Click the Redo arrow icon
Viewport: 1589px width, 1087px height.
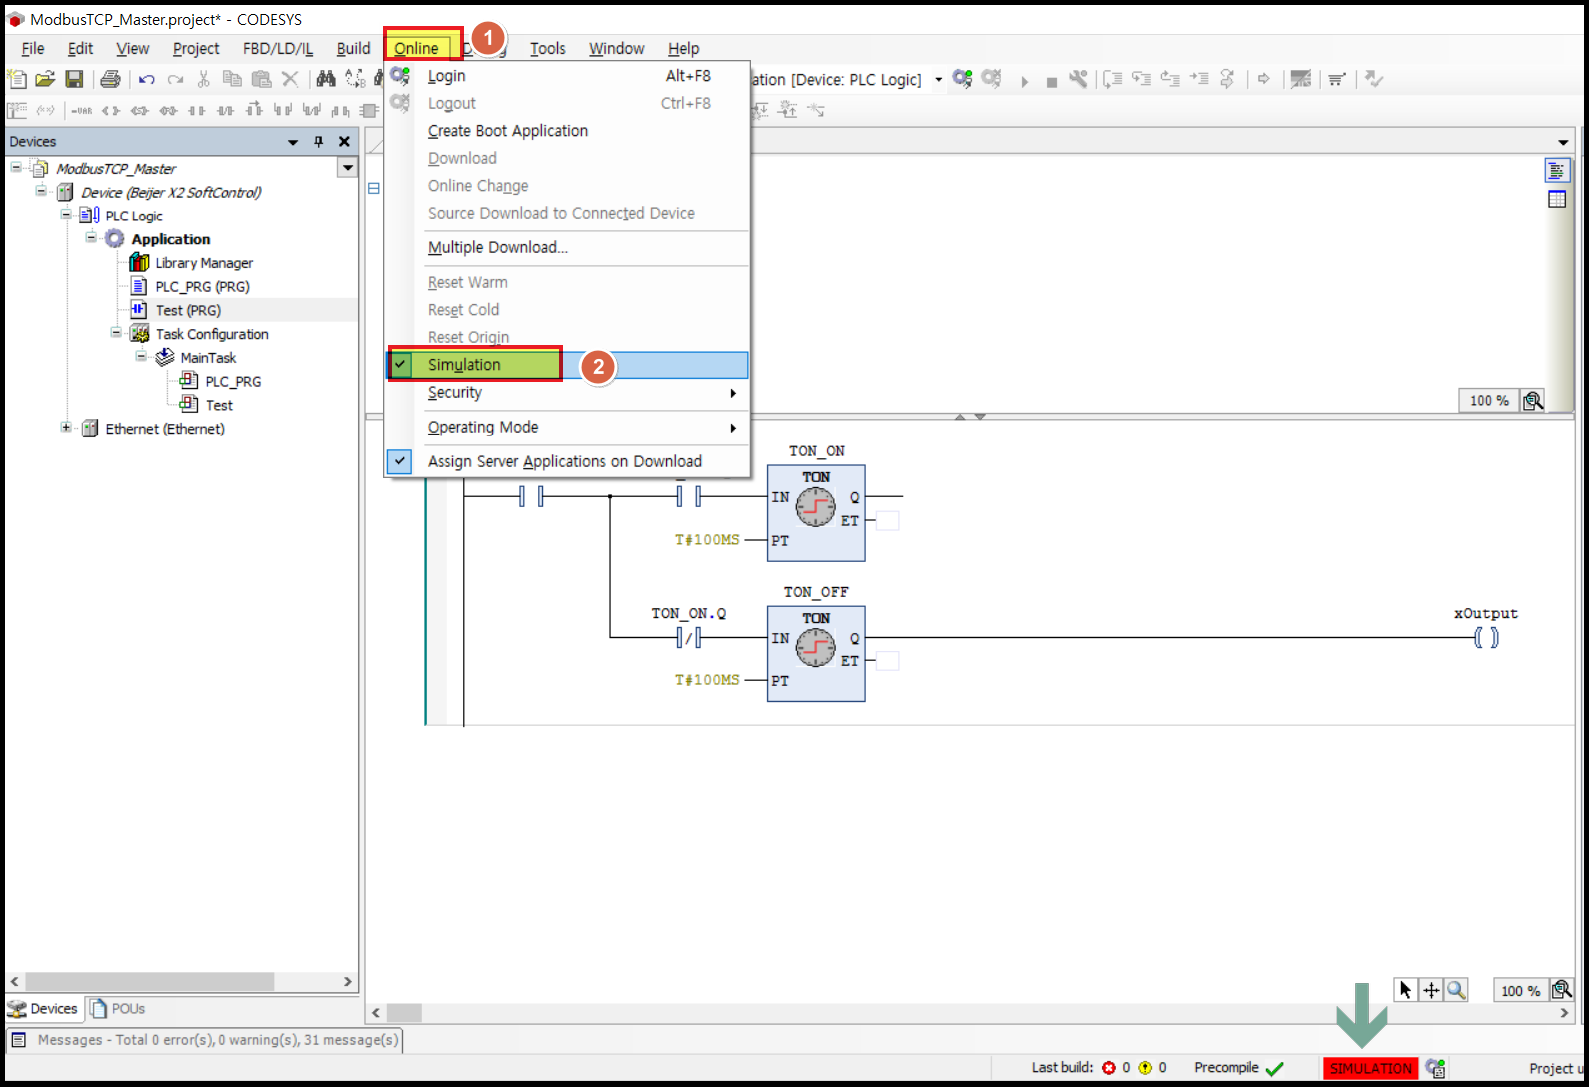coord(176,79)
